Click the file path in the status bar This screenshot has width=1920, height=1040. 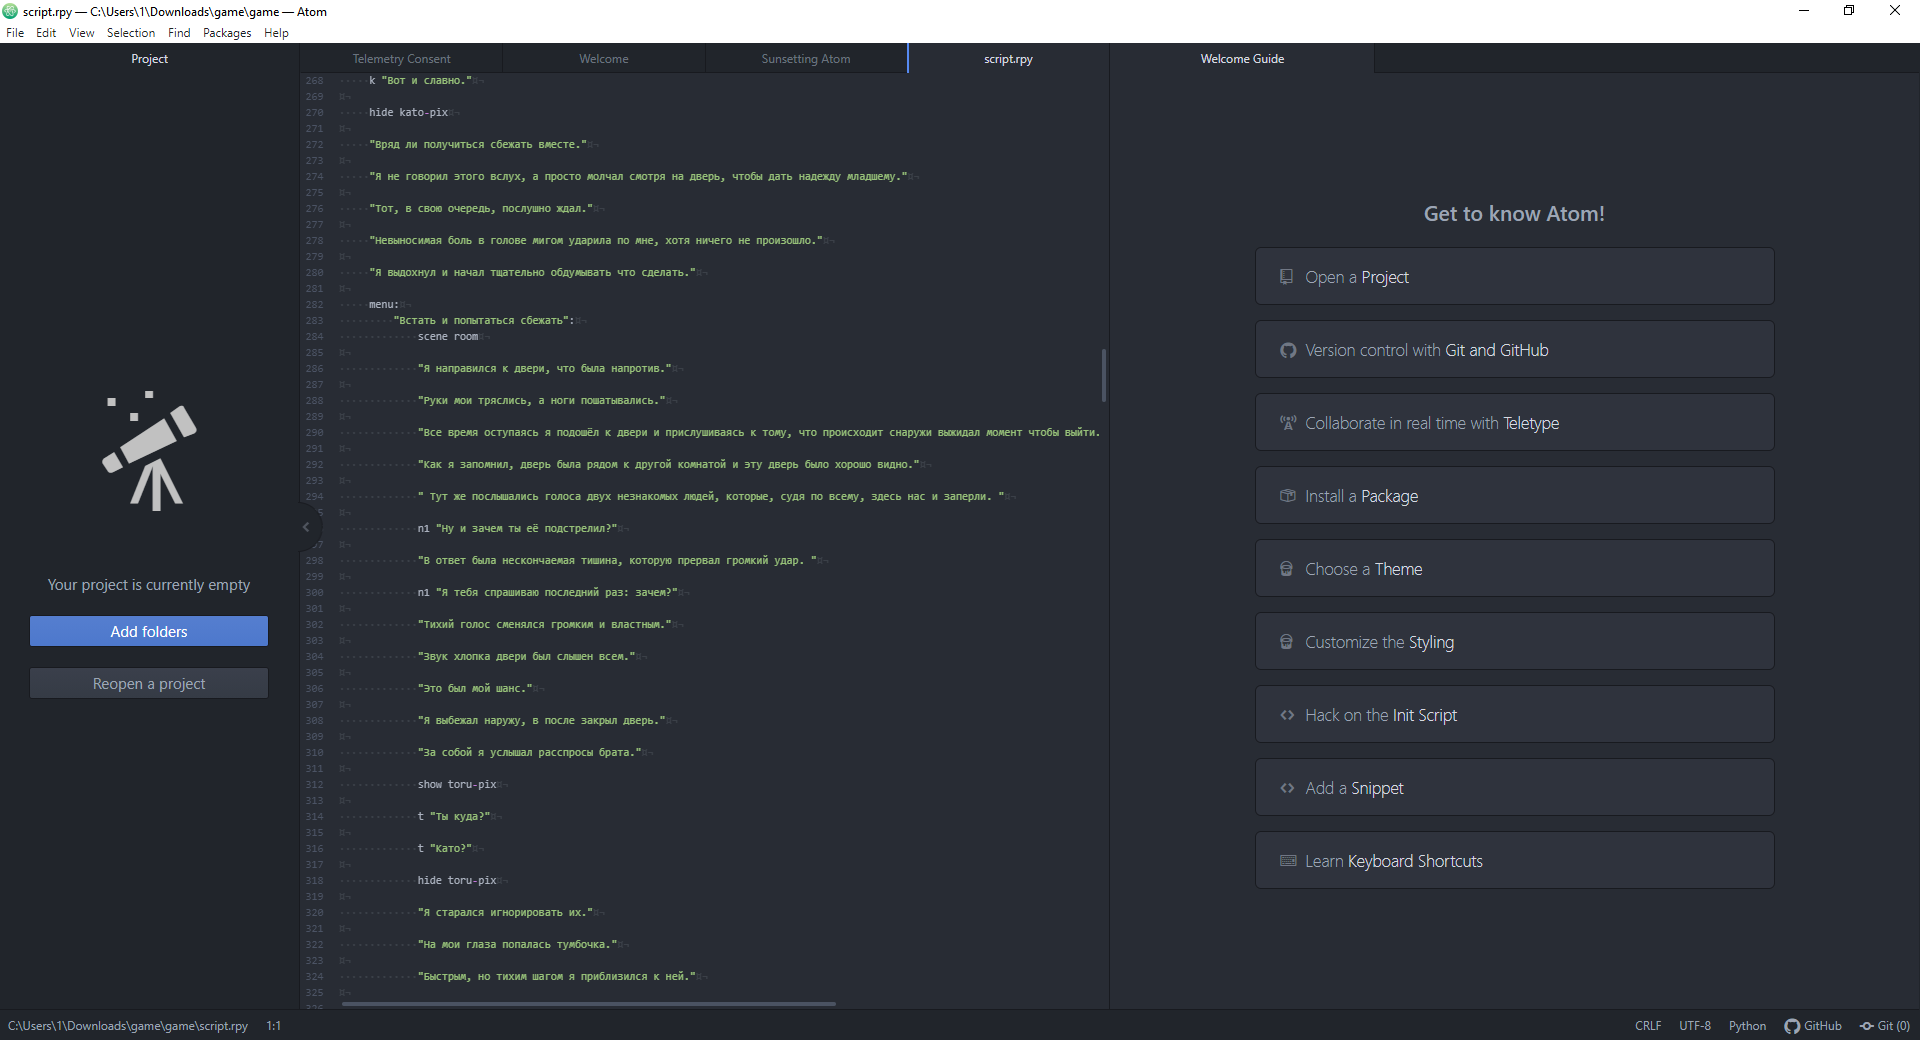(128, 1026)
